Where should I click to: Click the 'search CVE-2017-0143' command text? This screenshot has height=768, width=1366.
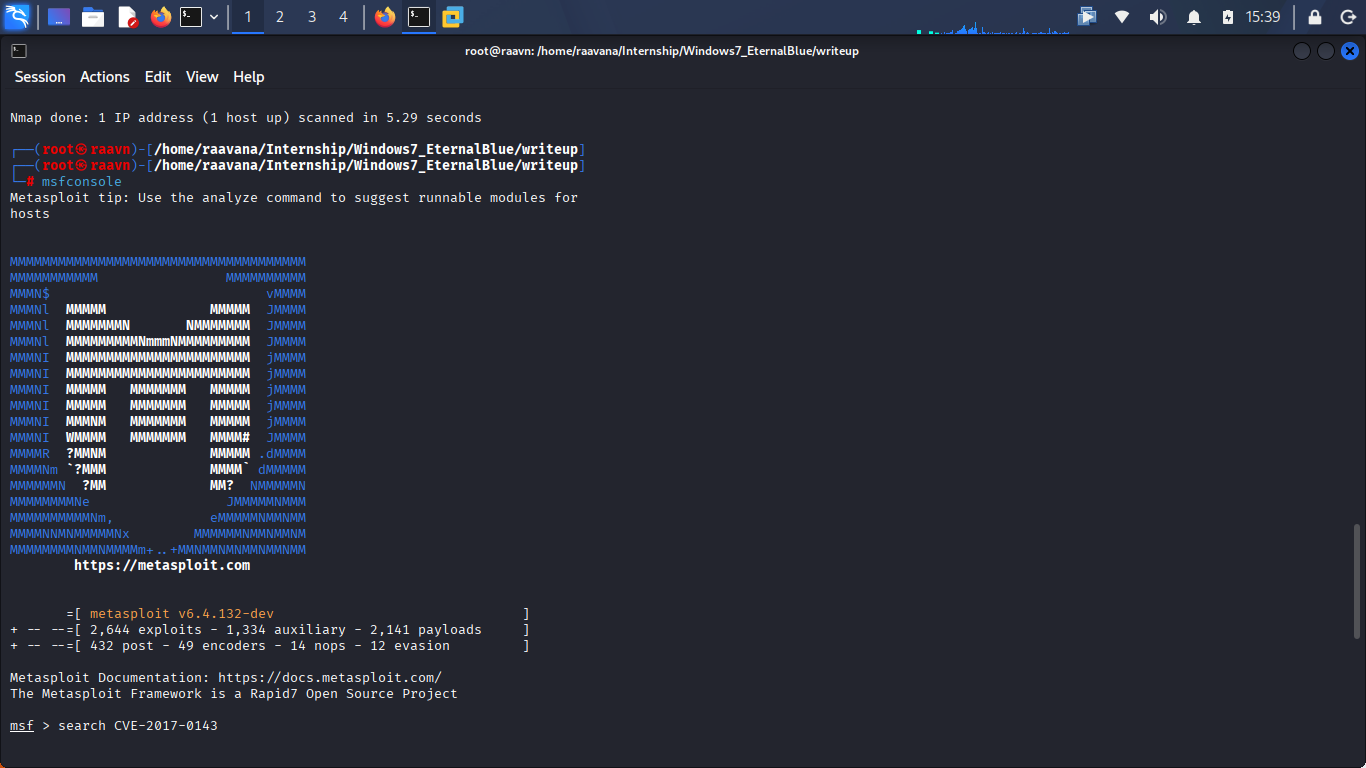click(138, 725)
